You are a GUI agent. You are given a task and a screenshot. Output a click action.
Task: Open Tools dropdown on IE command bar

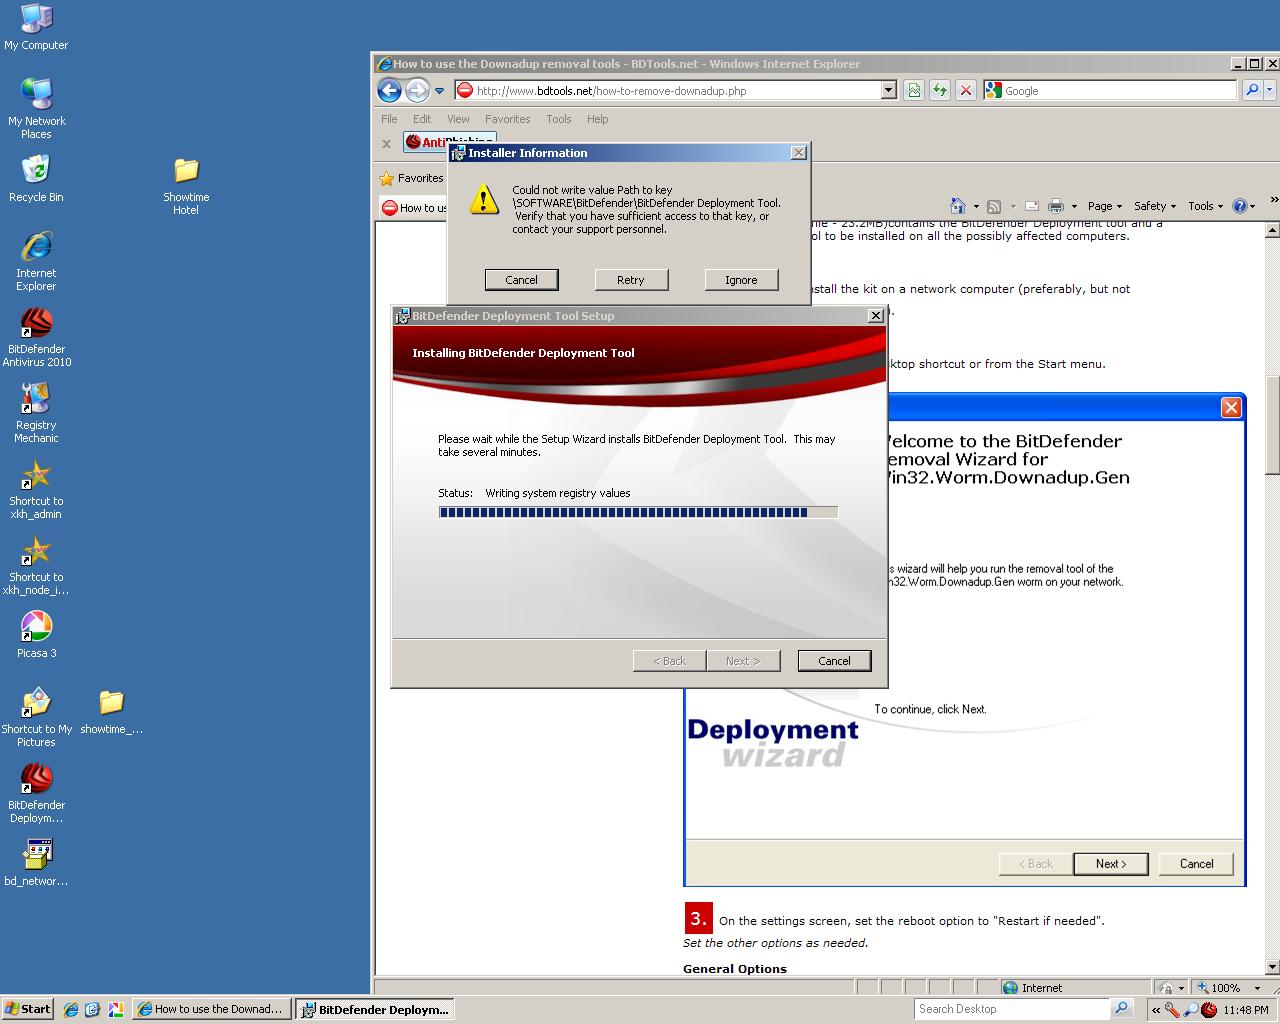1205,206
